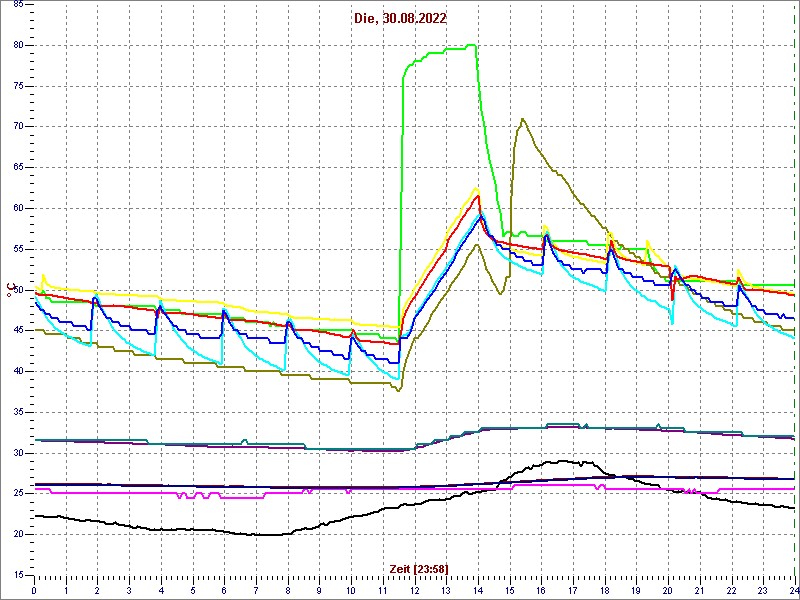Click hour 18 on the time axis

[x=605, y=591]
